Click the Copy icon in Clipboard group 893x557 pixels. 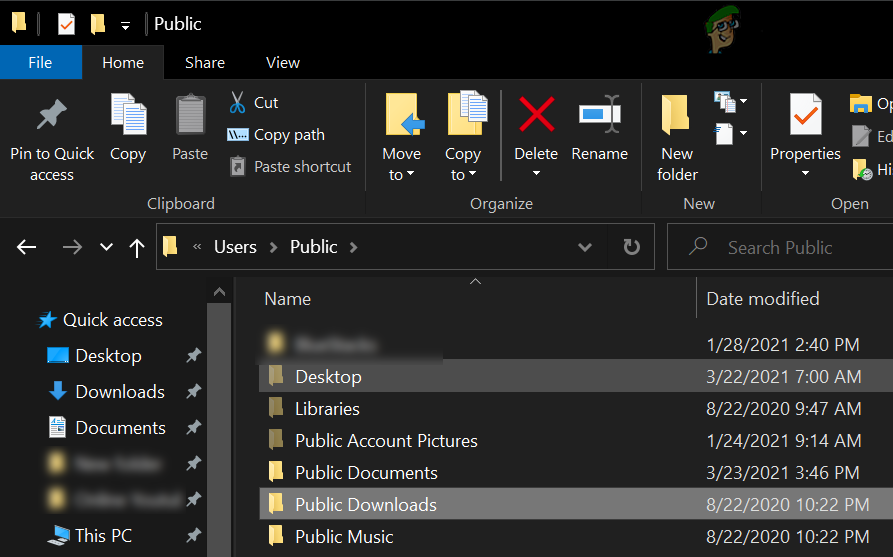[128, 116]
